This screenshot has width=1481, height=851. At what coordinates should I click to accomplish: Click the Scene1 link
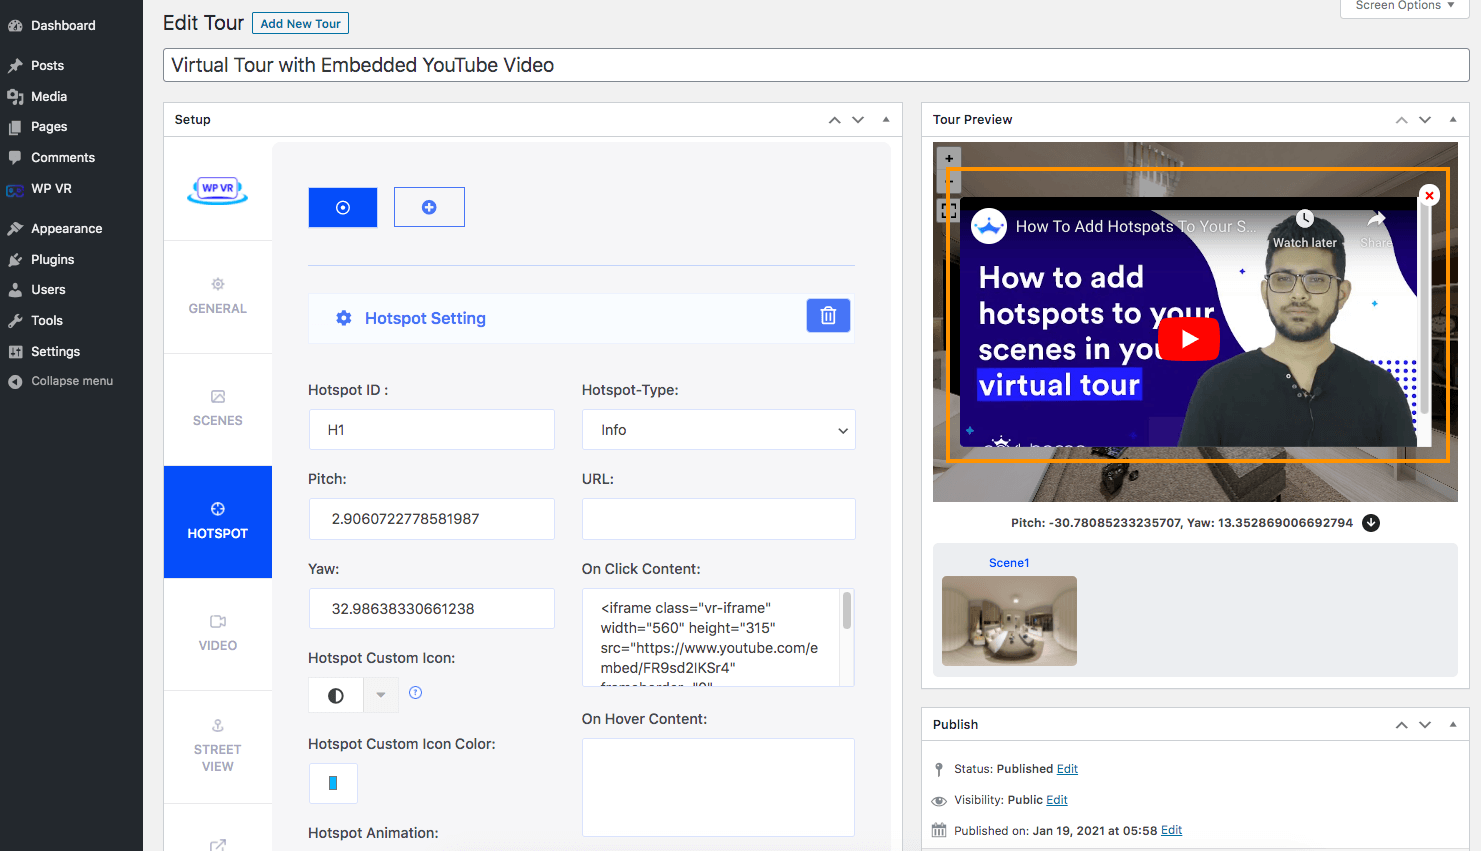1009,563
